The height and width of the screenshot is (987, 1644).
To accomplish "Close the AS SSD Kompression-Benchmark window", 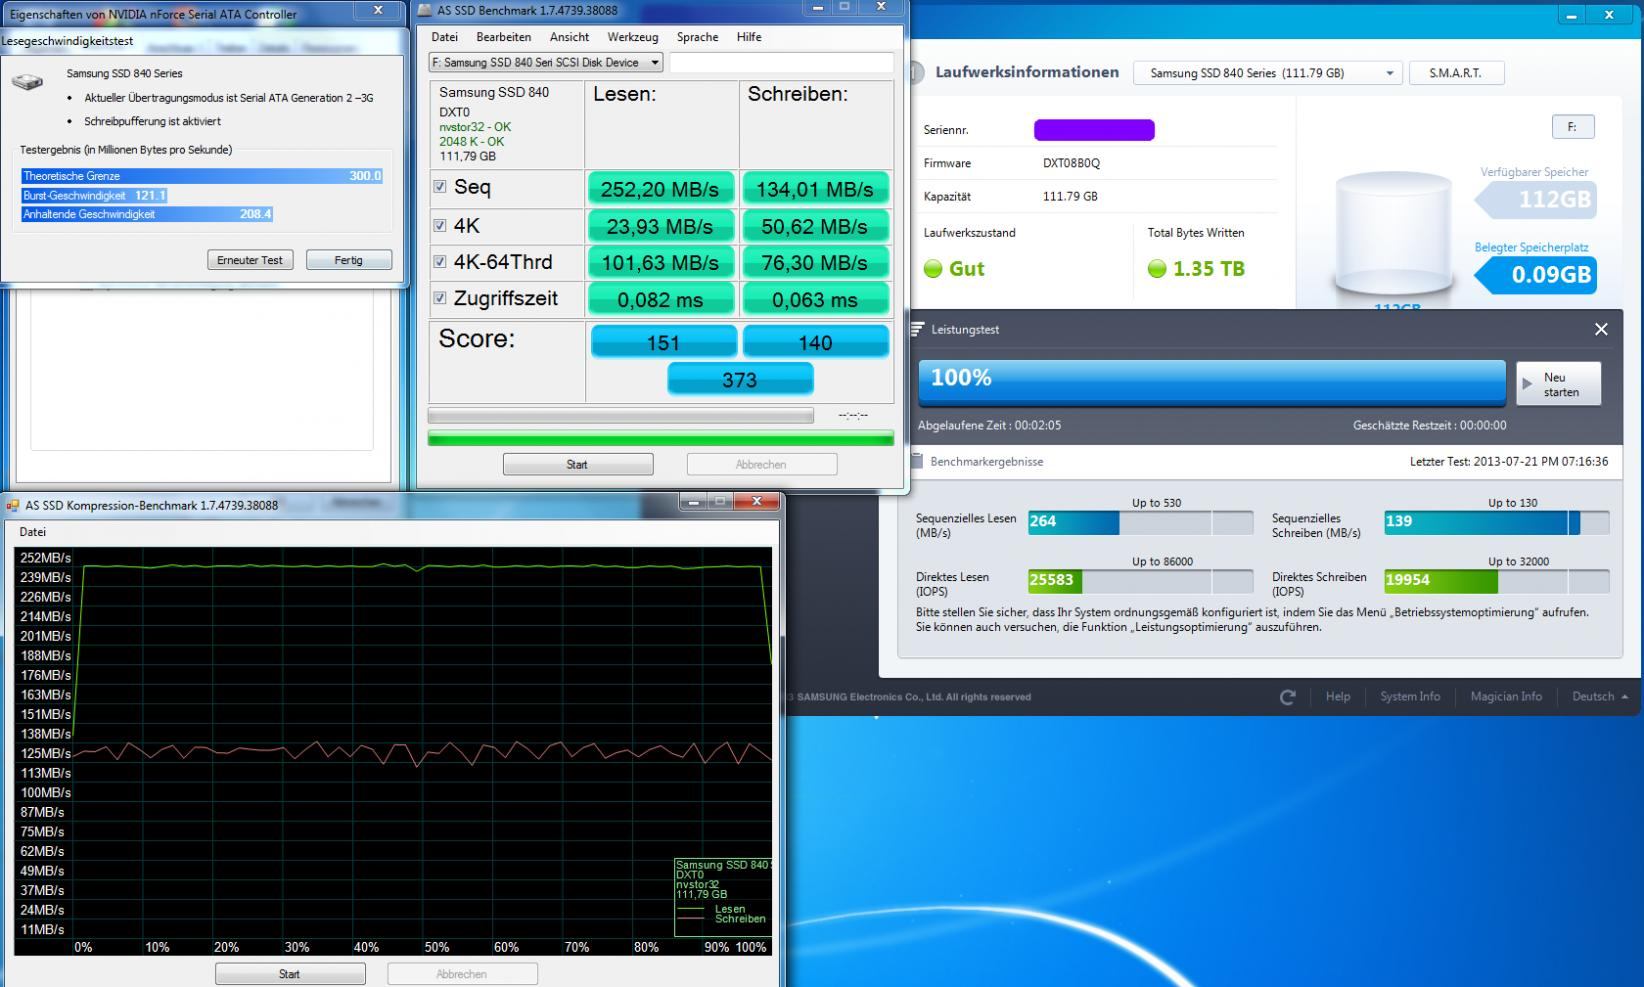I will (x=757, y=501).
